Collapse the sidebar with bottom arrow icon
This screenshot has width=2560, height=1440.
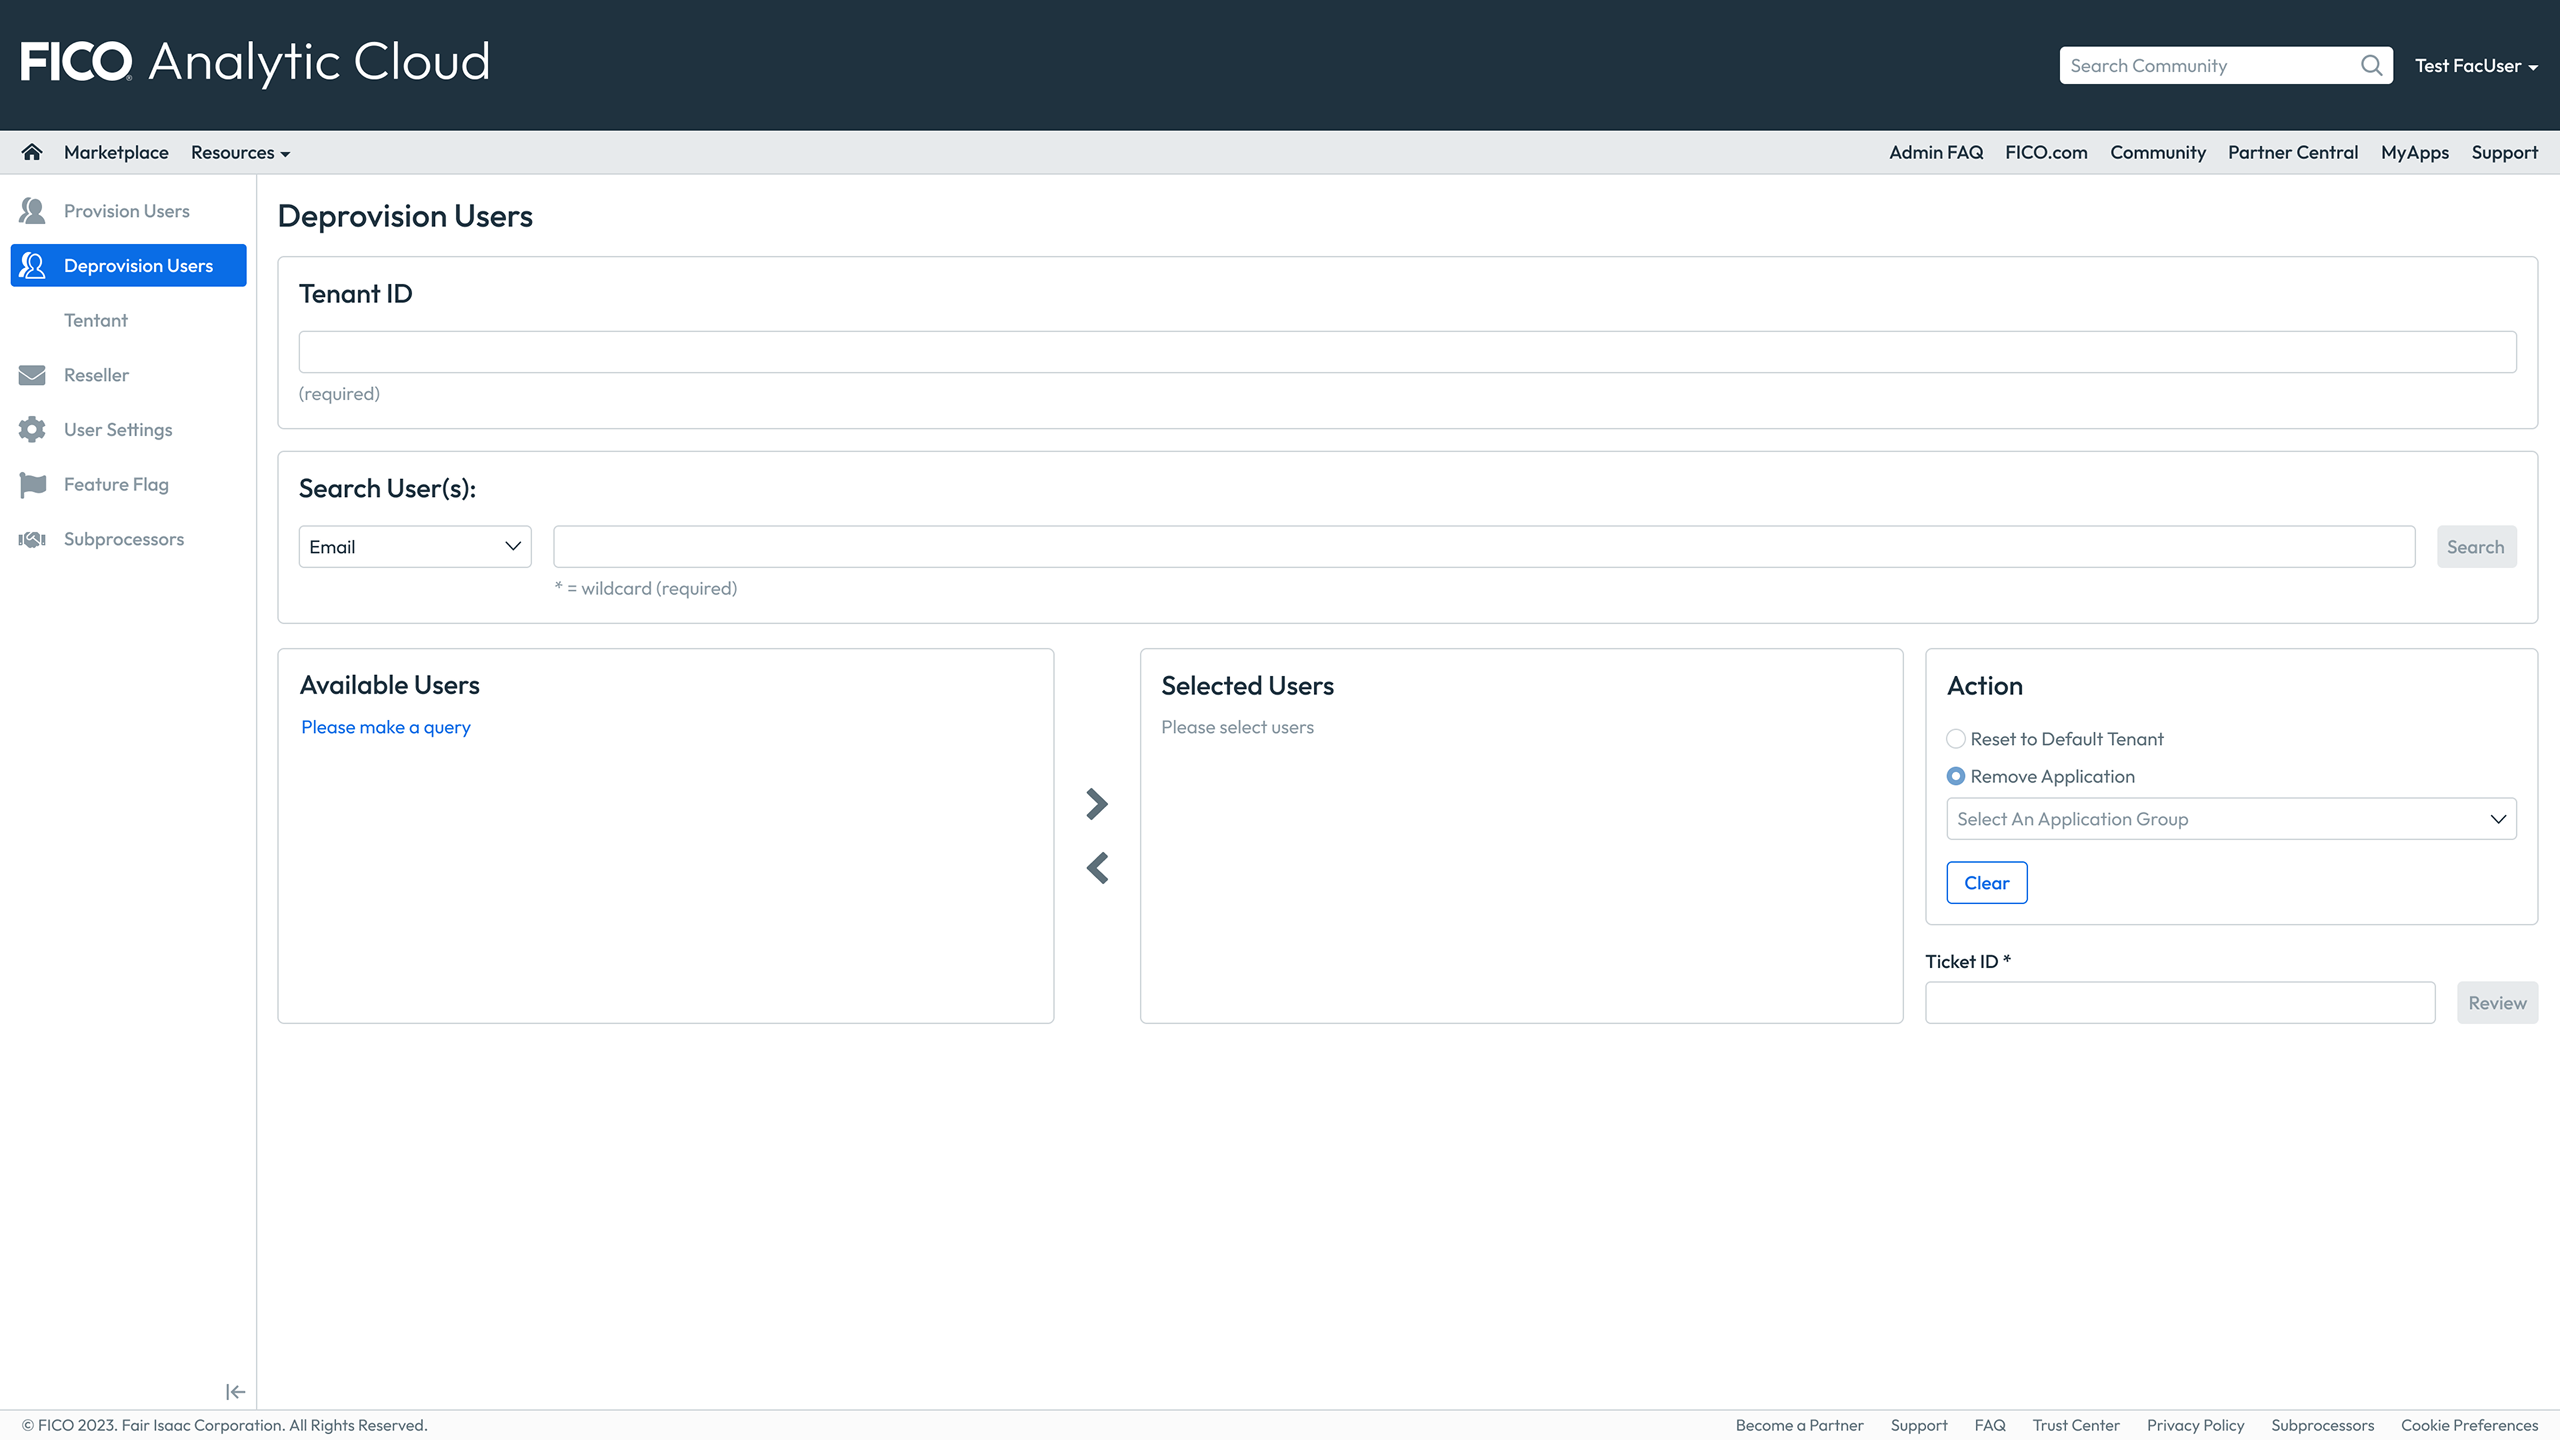pos(235,1392)
